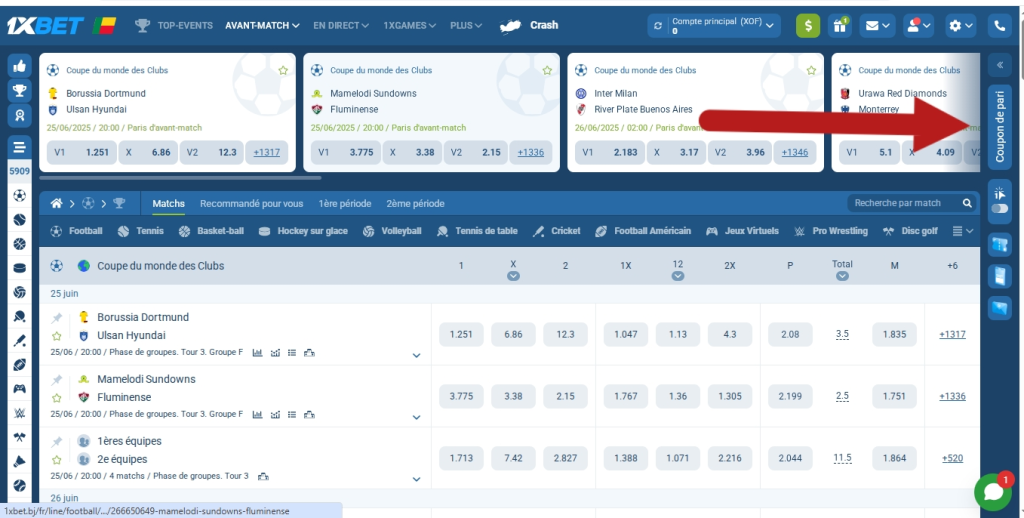This screenshot has height=518, width=1024.
Task: Collapse the bet slip panel arrows
Action: pos(999,65)
